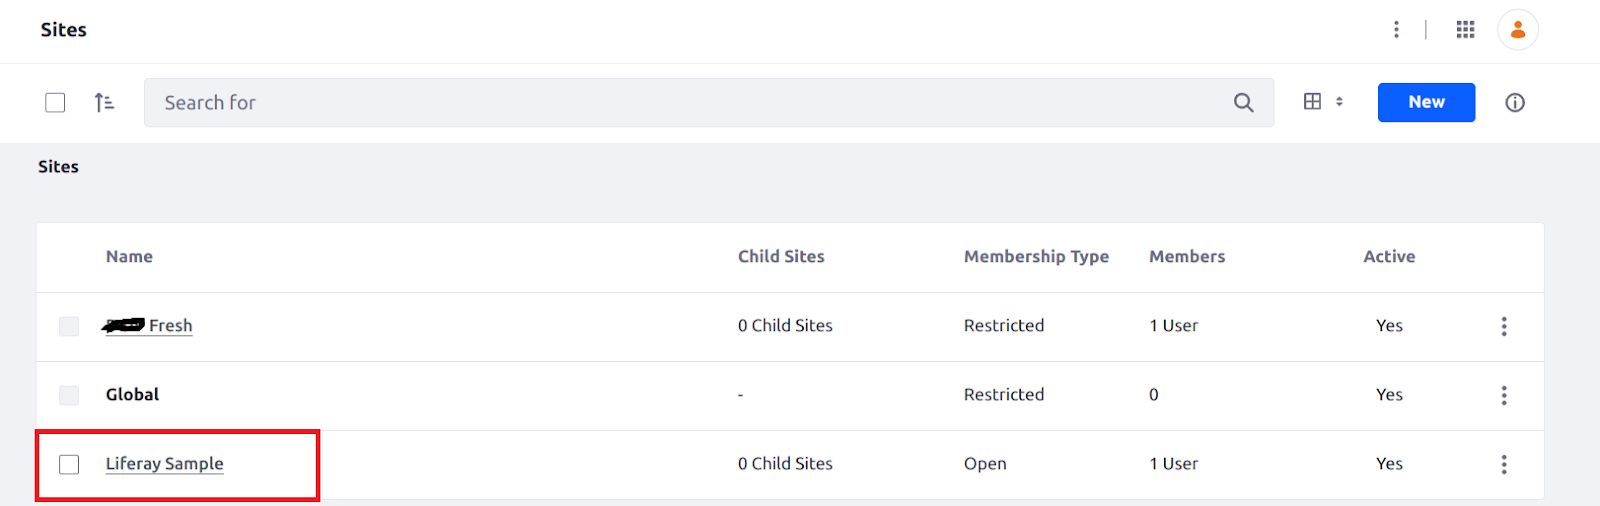Check the Liferay Sample row checkbox
Viewport: 1600px width, 506px height.
pos(69,464)
